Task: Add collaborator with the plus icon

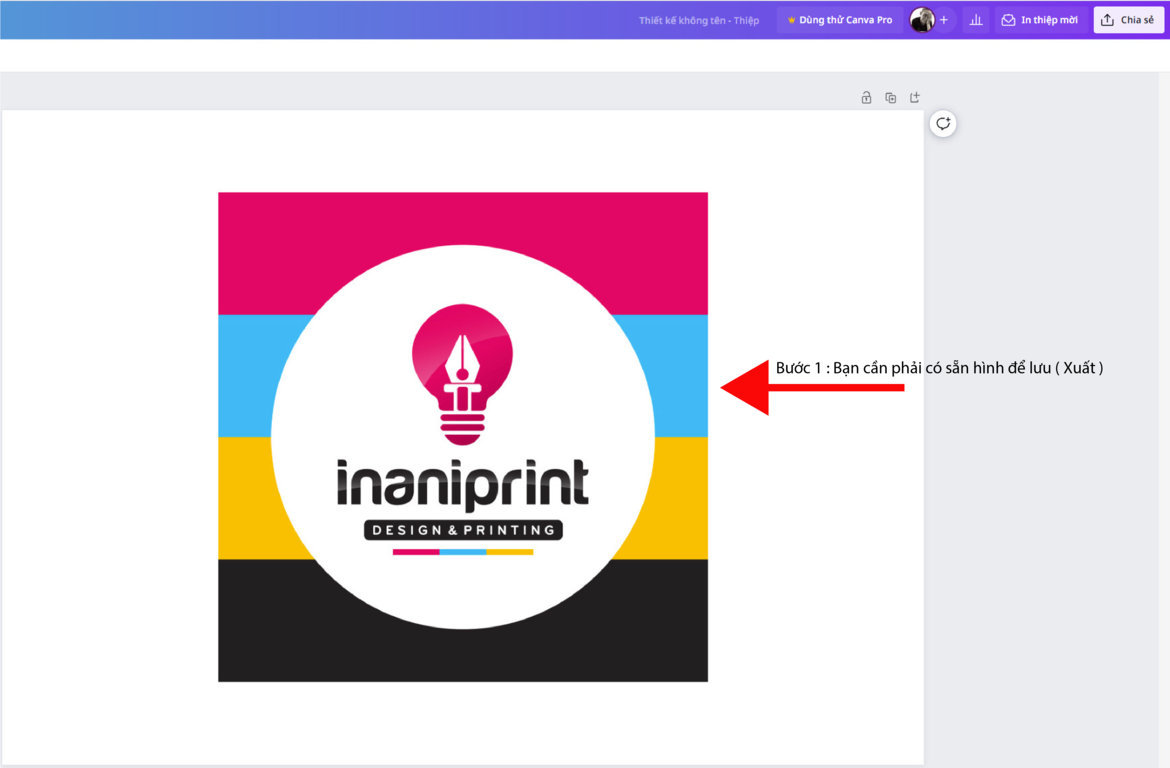Action: click(x=944, y=20)
